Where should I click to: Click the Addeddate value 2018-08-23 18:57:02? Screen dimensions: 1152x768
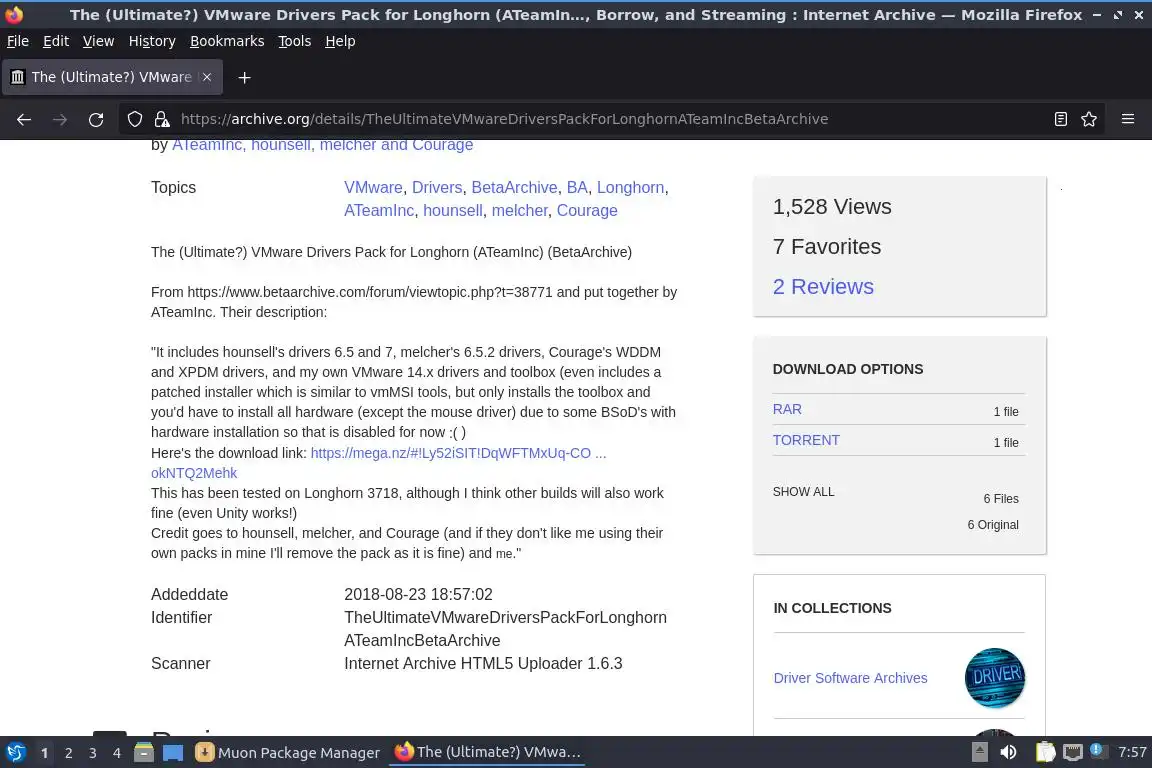418,595
